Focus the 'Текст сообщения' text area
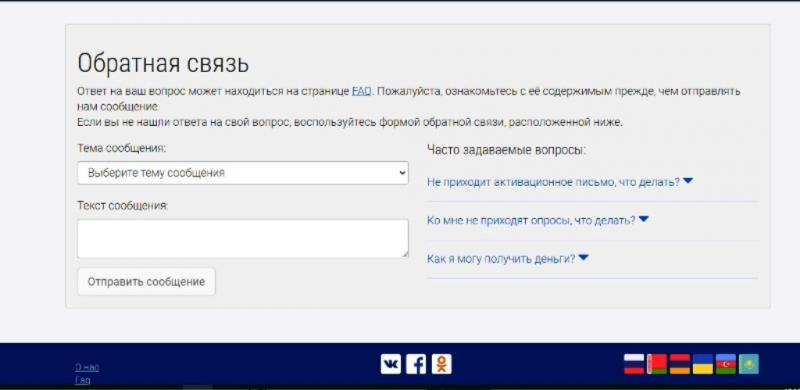The image size is (800, 390). pyautogui.click(x=243, y=238)
